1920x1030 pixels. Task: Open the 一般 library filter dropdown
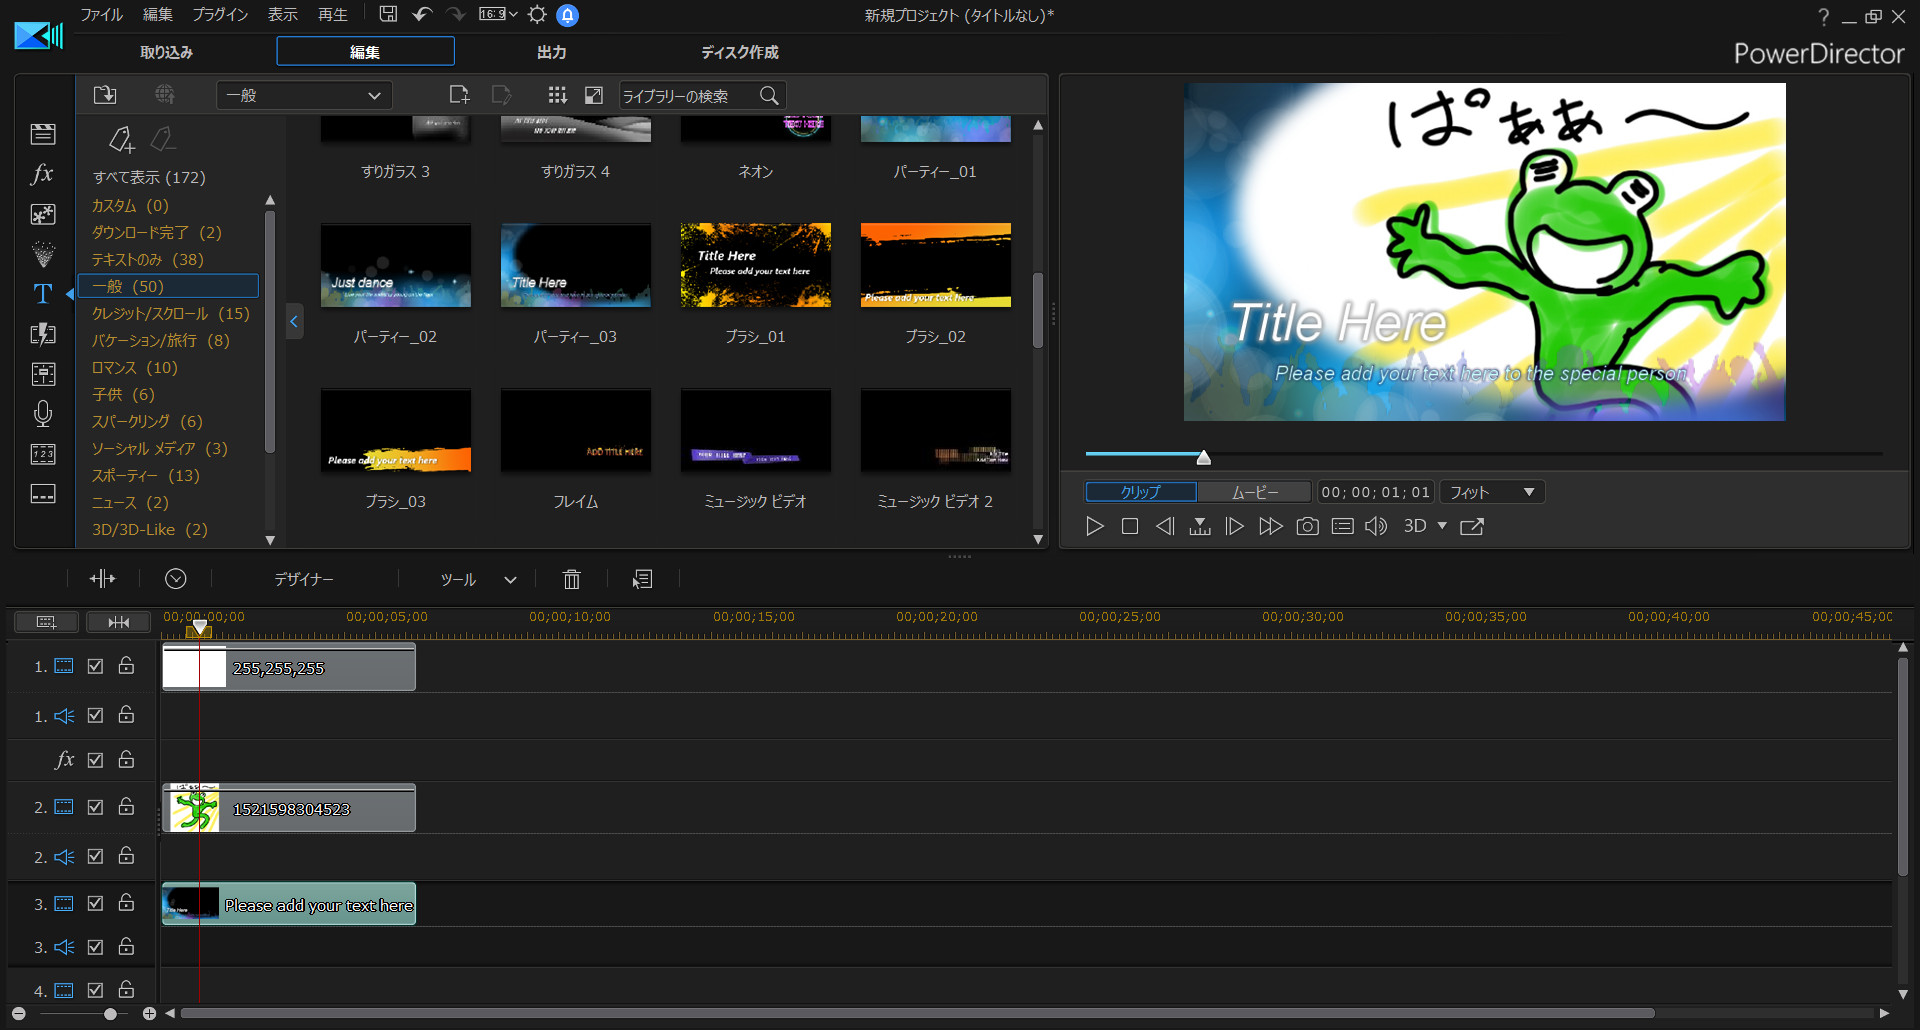point(304,95)
